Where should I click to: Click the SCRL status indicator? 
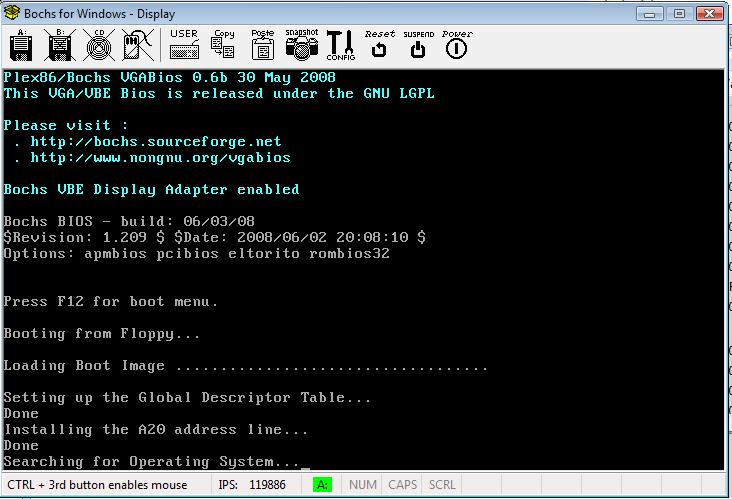tap(442, 485)
